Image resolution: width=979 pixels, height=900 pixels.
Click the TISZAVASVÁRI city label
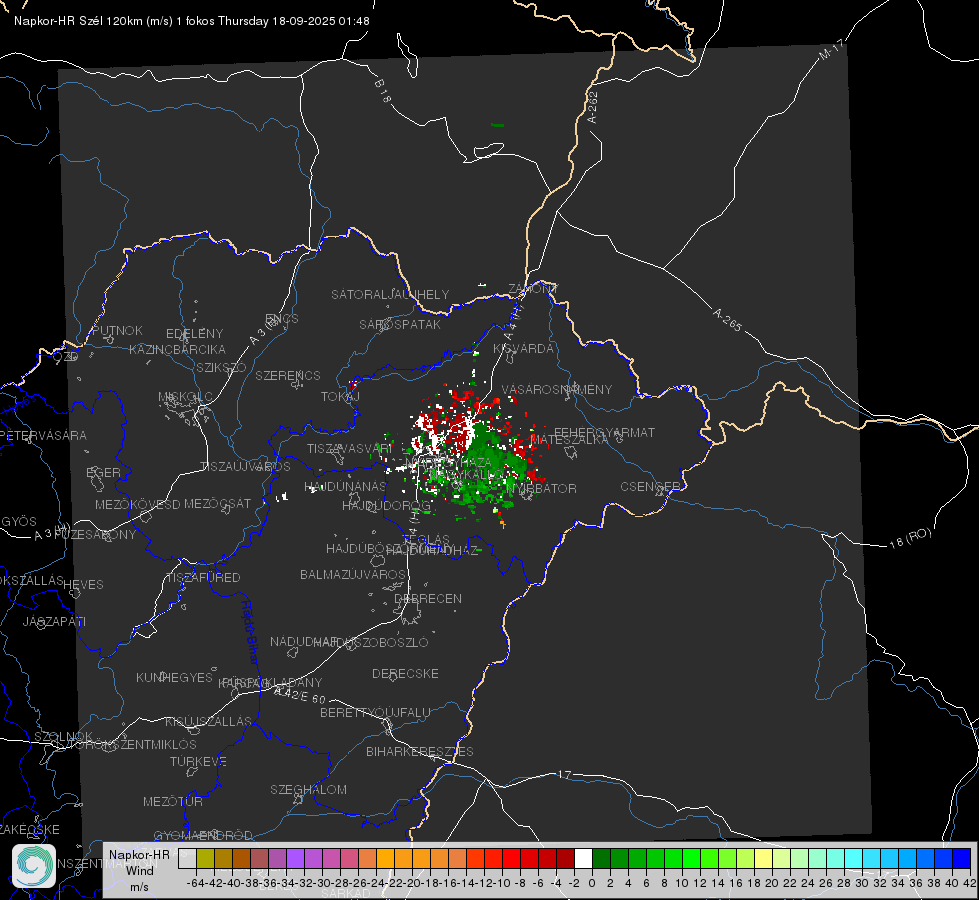pyautogui.click(x=350, y=448)
